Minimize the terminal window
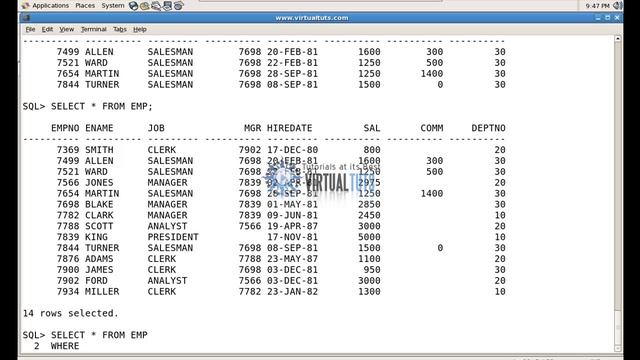The height and width of the screenshot is (360, 640). [x=598, y=18]
